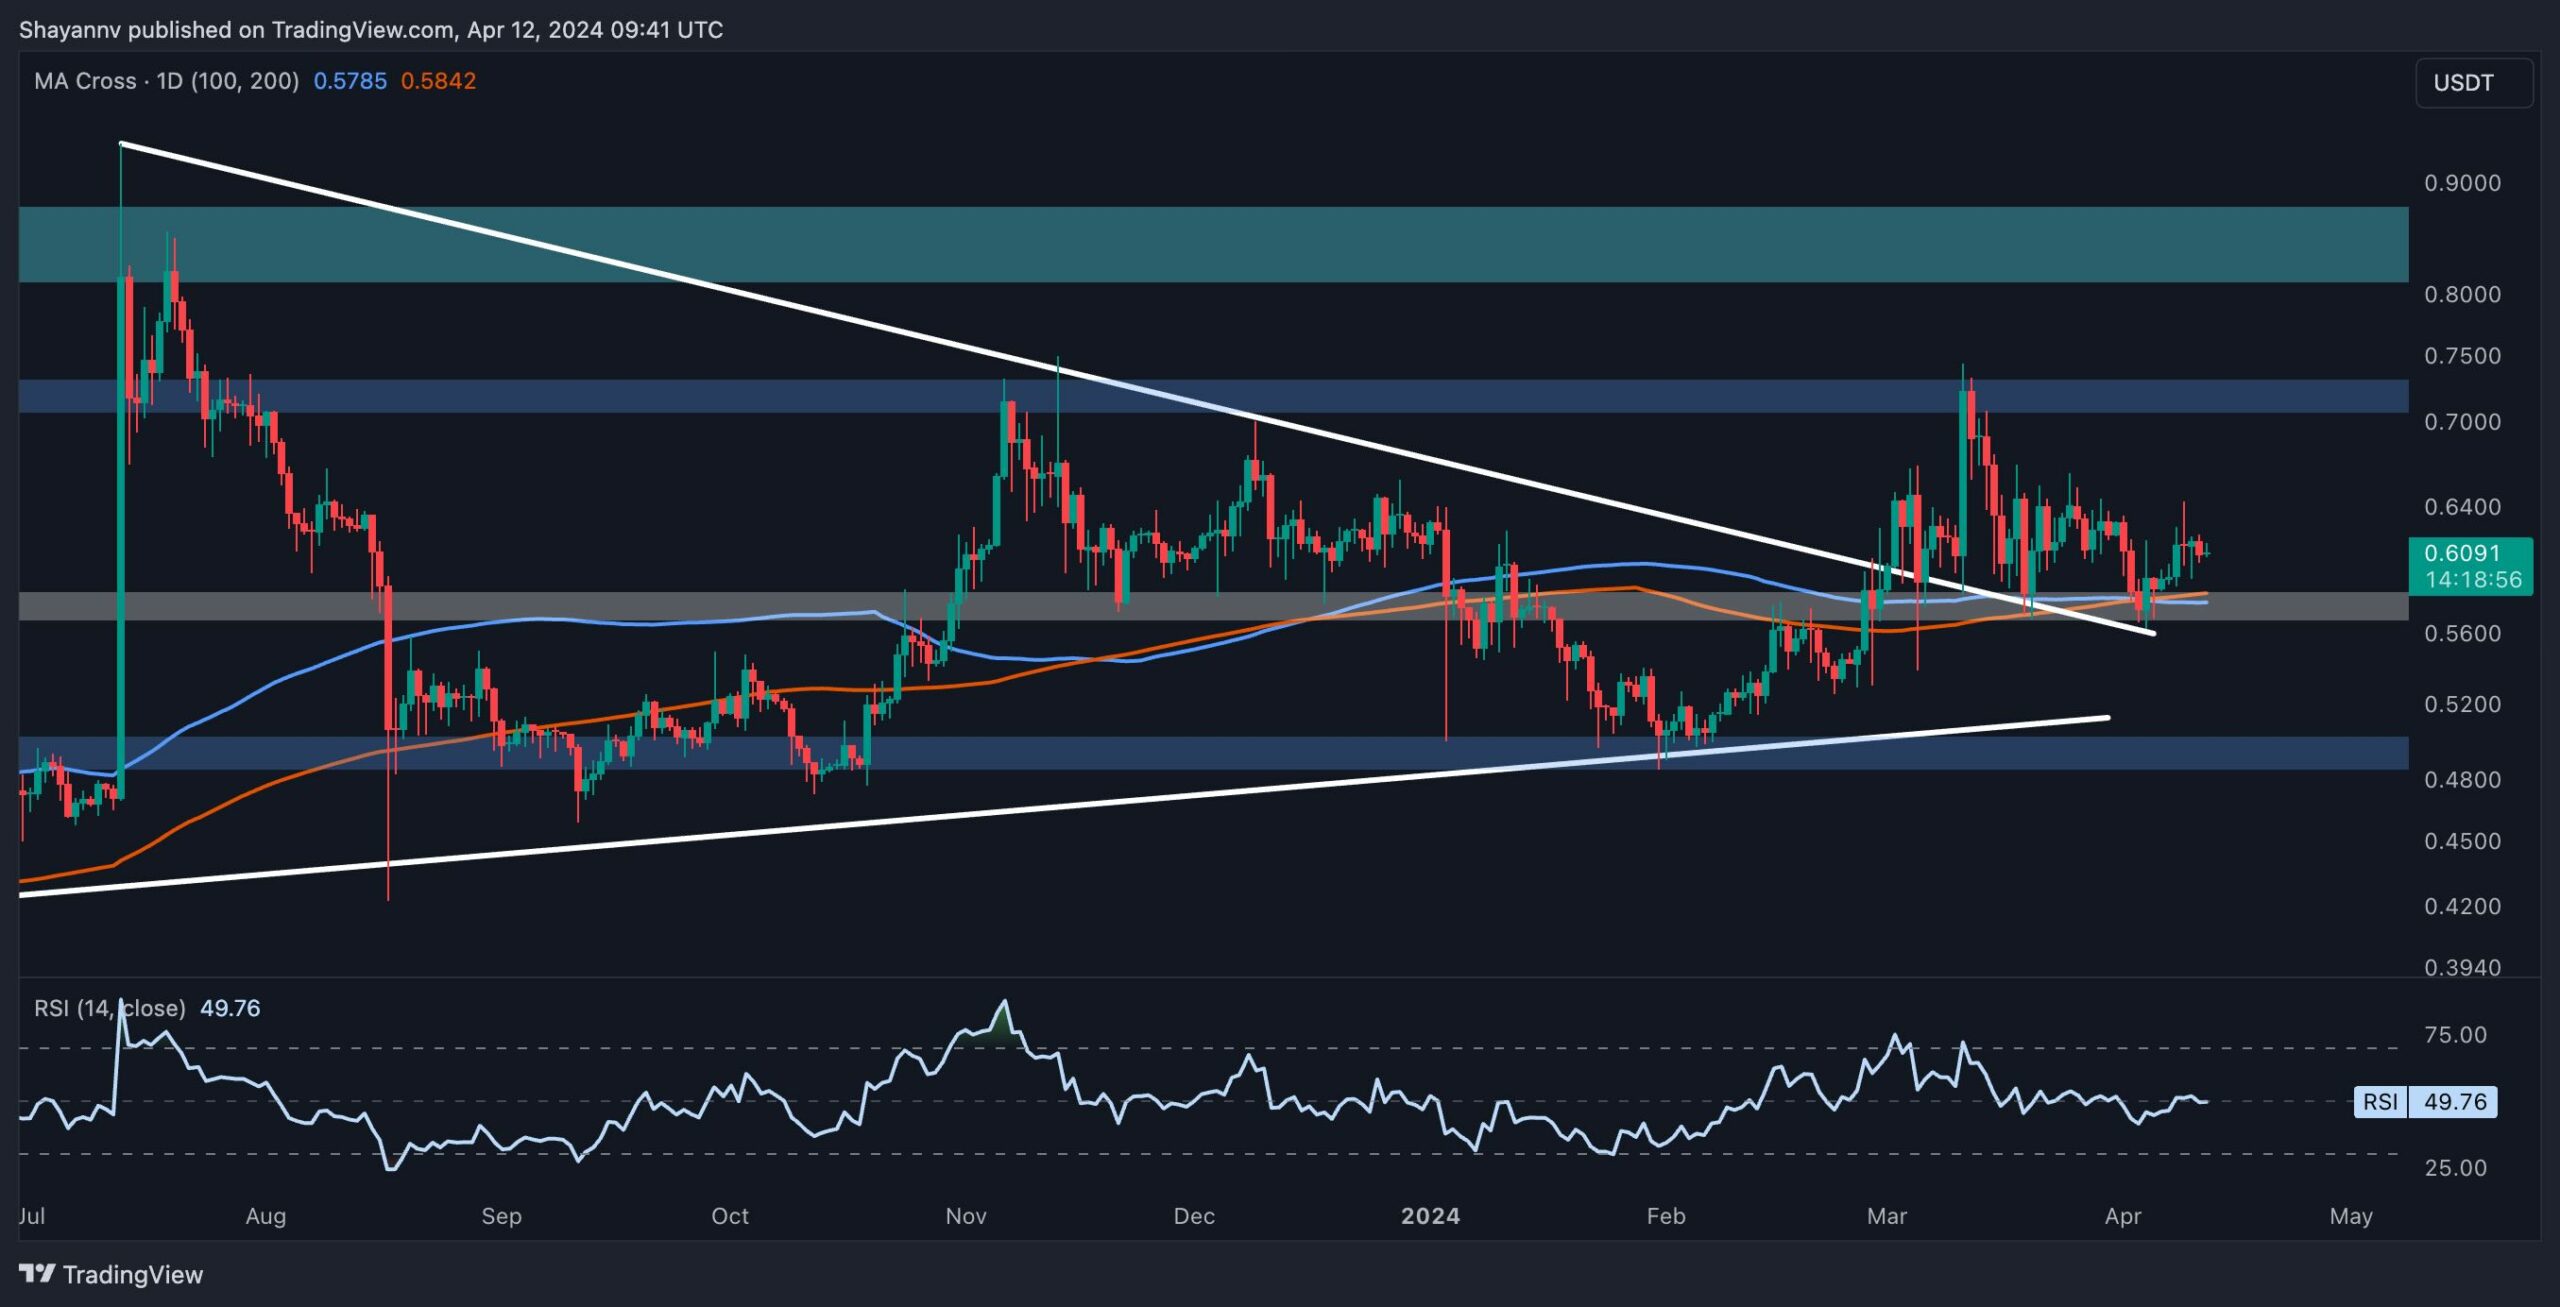Viewport: 2560px width, 1307px height.
Task: Click the RSI 49.76 value beside indicator name
Action: [230, 1008]
